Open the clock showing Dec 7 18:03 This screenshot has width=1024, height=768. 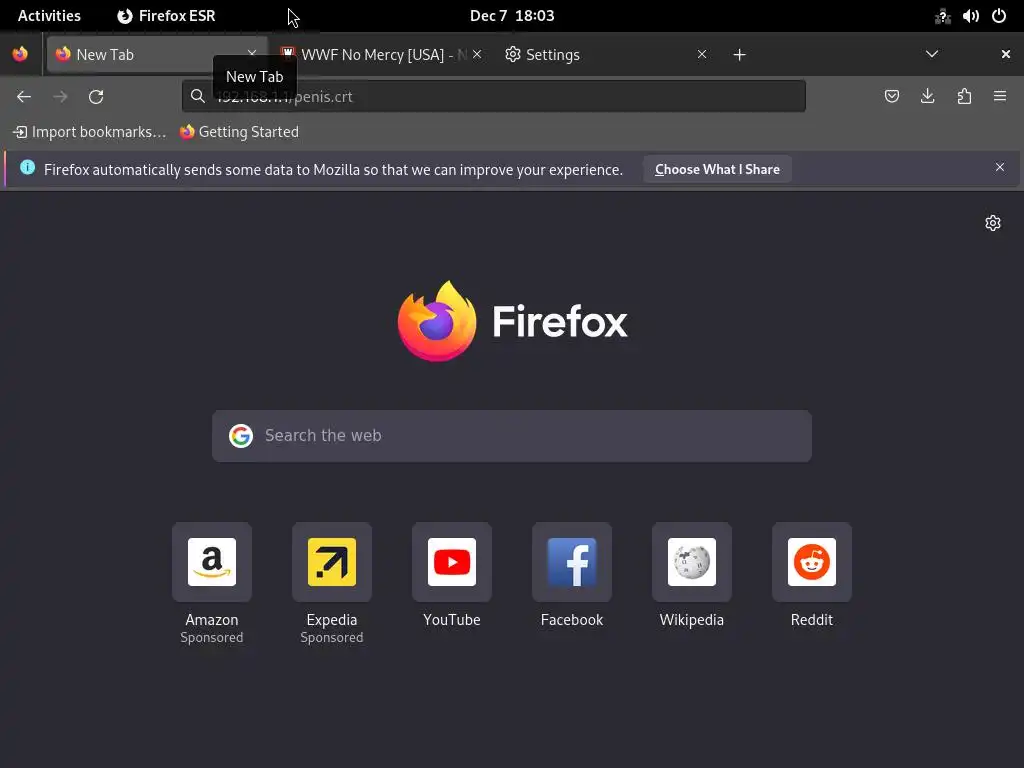[512, 16]
